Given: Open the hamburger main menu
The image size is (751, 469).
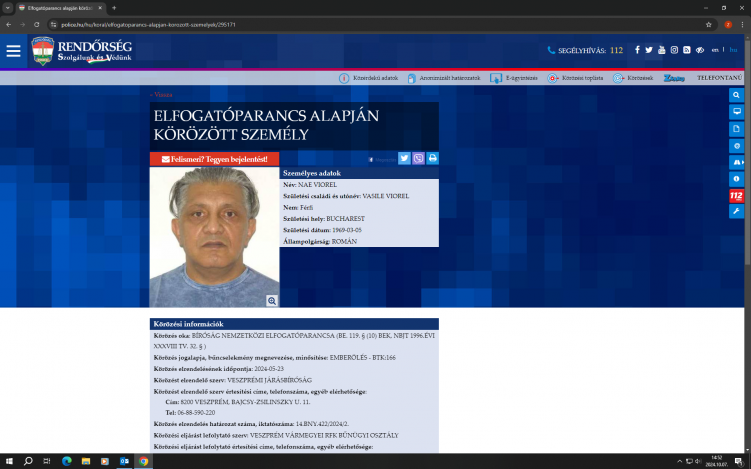Looking at the screenshot, I should pyautogui.click(x=13, y=51).
